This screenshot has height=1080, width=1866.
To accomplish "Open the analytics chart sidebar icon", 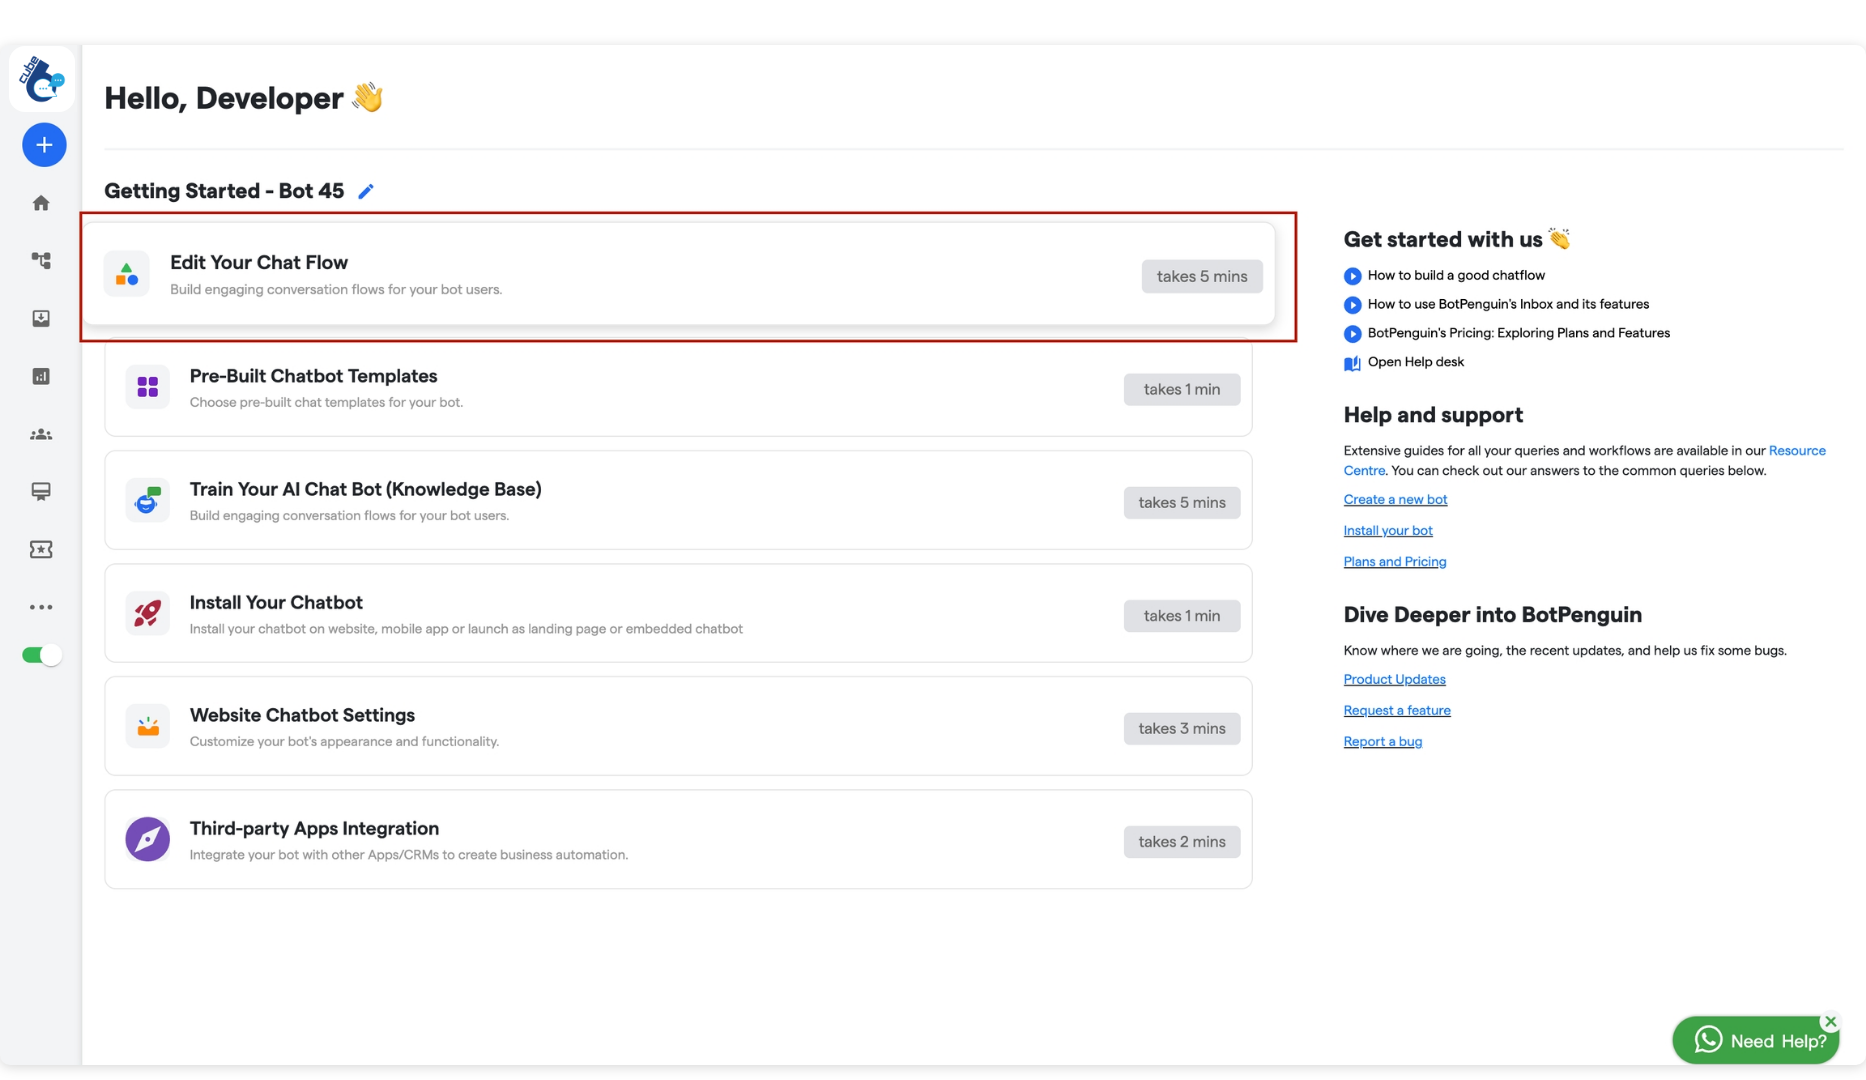I will pos(41,376).
